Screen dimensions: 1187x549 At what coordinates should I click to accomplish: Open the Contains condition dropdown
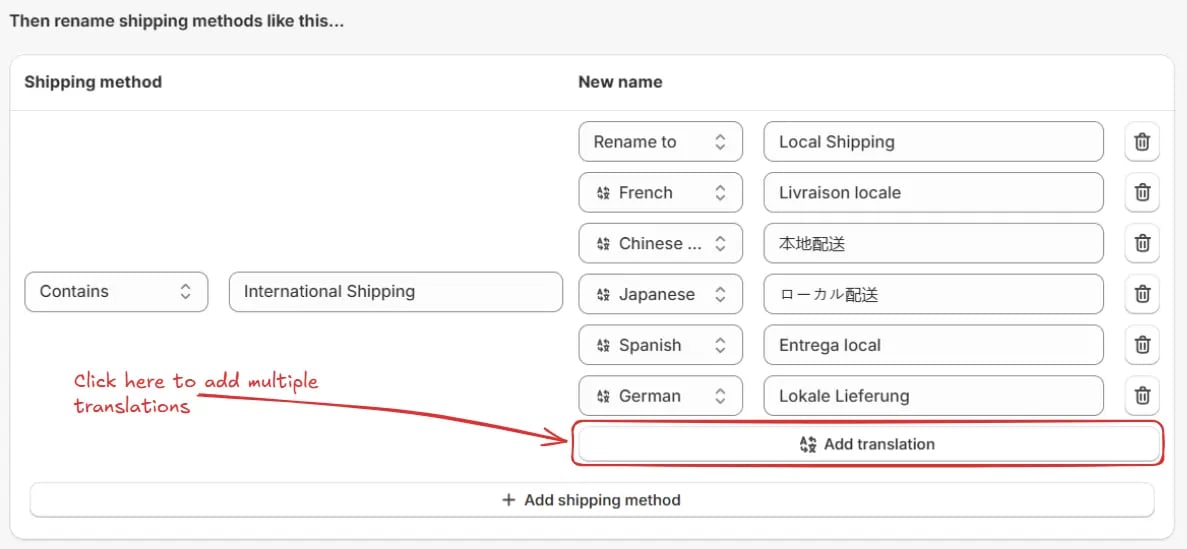coord(116,292)
